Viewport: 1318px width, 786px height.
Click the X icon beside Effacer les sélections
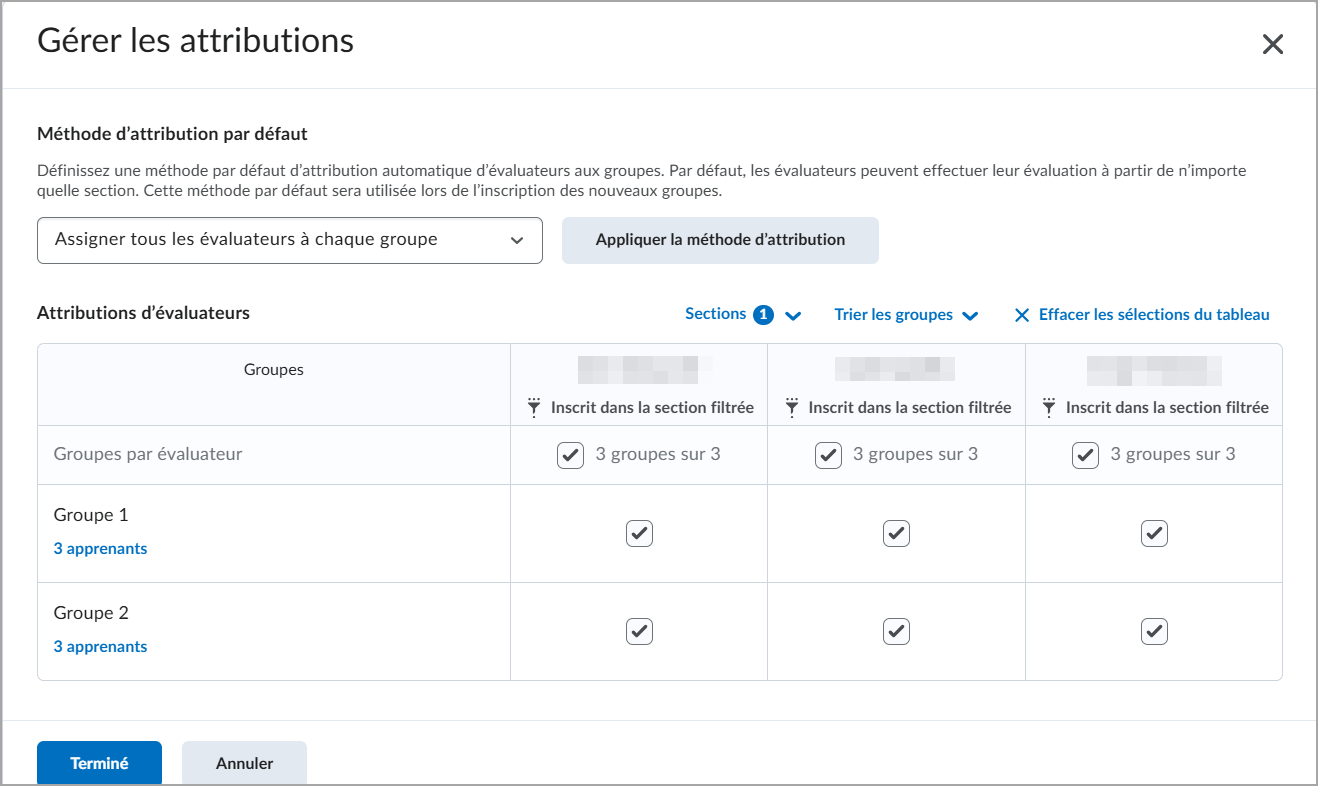click(x=1021, y=315)
